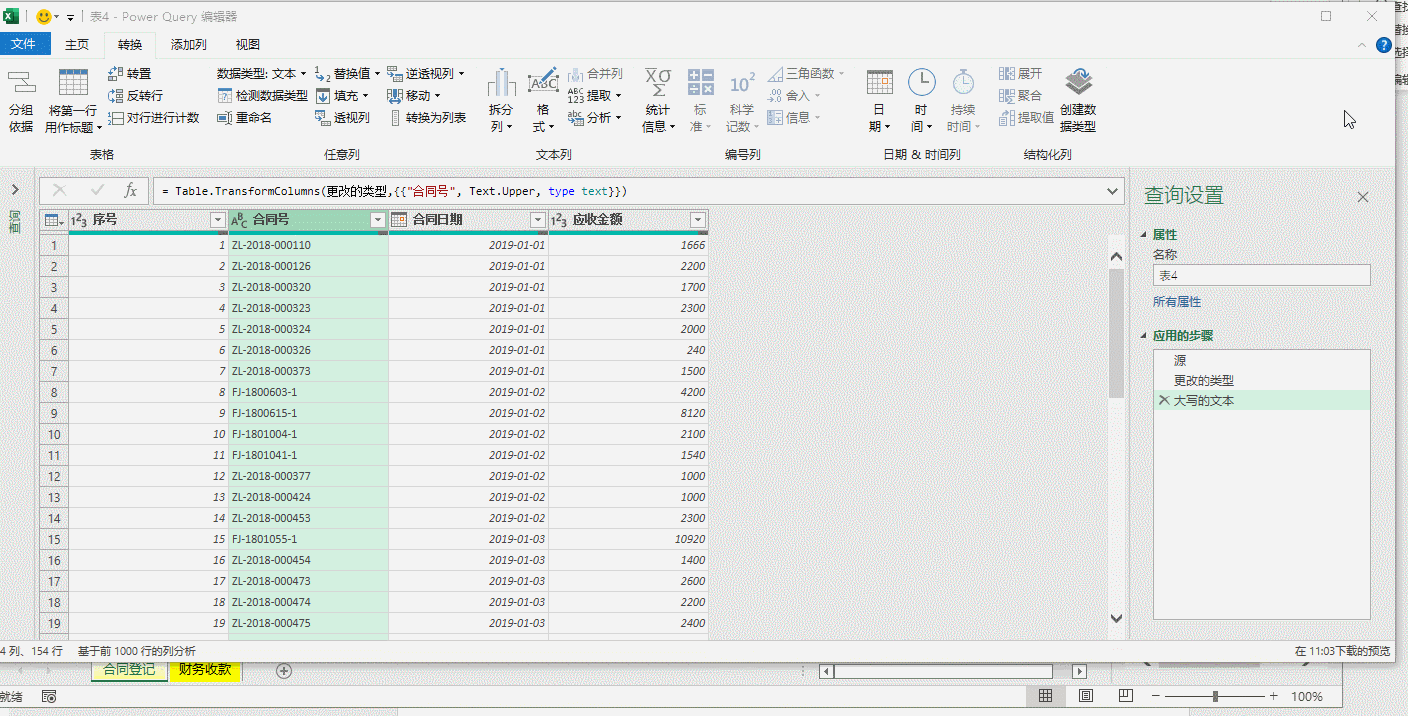The image size is (1408, 716).
Task: Click the zoom in plus button
Action: (x=1273, y=696)
